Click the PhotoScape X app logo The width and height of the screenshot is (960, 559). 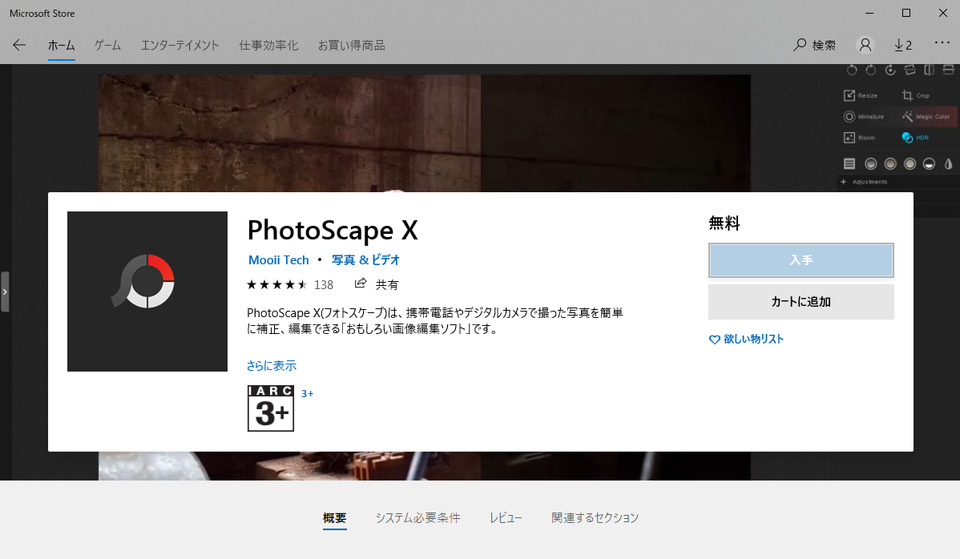[147, 291]
